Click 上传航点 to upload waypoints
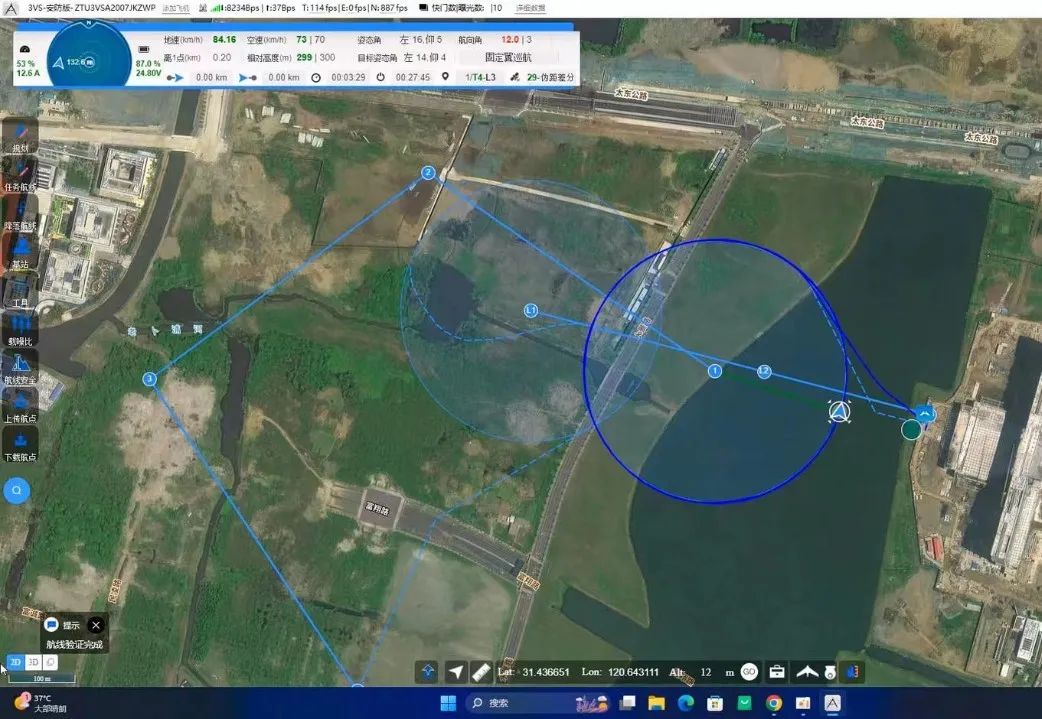Image resolution: width=1042 pixels, height=719 pixels. [20, 404]
